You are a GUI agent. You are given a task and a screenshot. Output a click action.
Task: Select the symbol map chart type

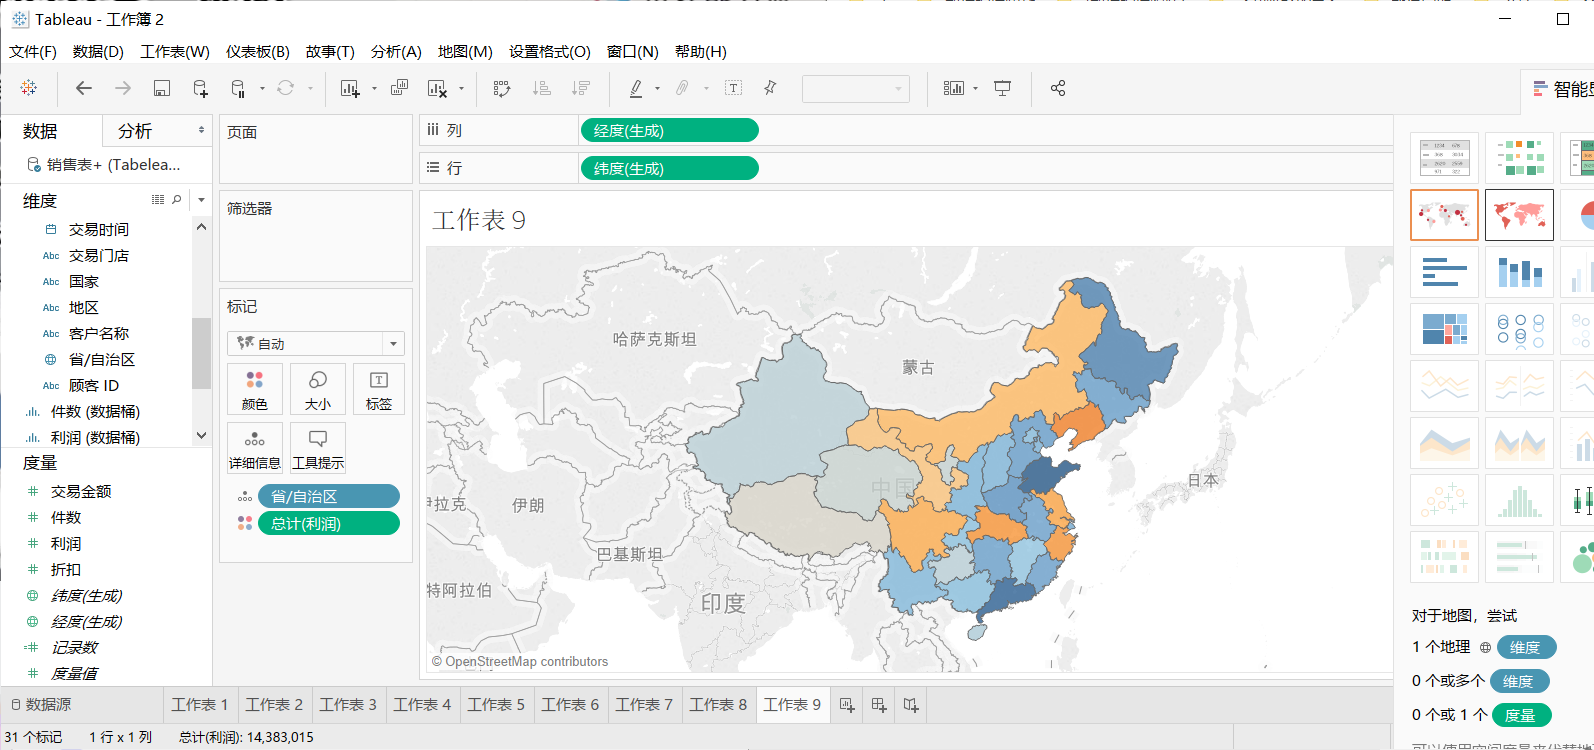pos(1444,215)
